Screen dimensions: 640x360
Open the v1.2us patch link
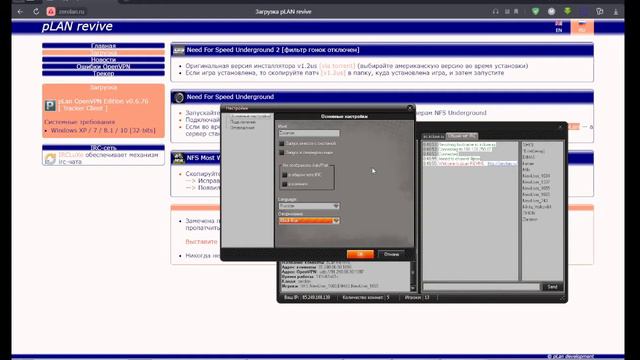tap(333, 73)
